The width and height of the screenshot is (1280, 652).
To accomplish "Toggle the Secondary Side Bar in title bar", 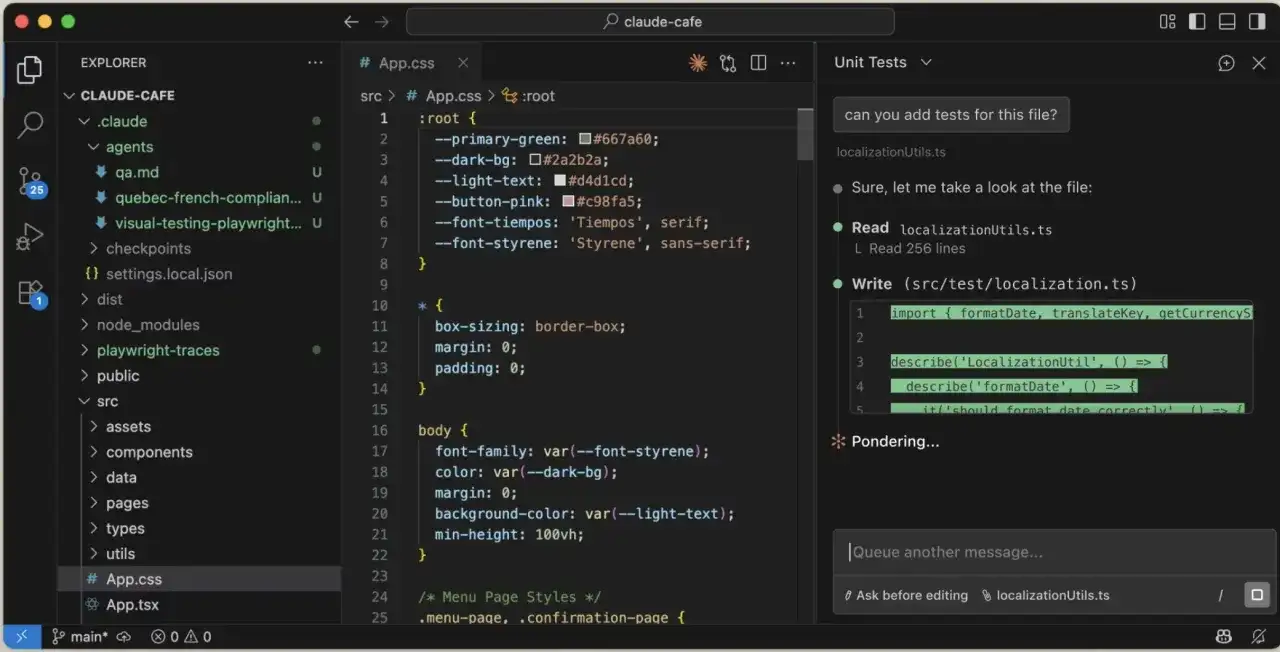I will pyautogui.click(x=1257, y=21).
